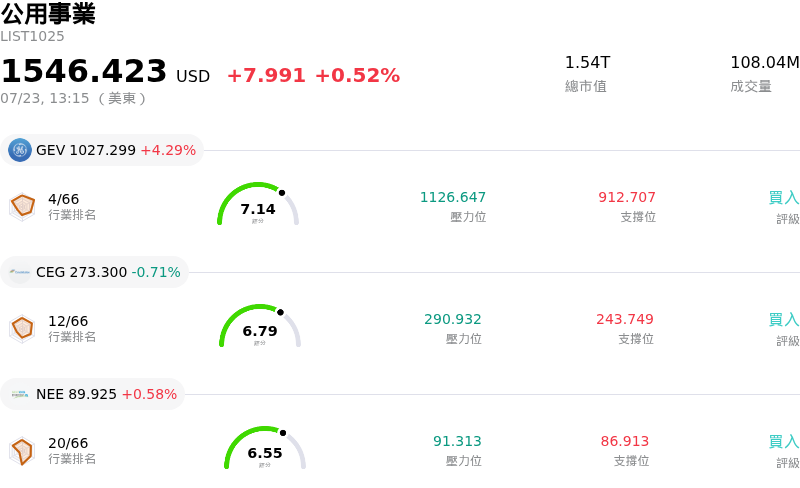800x488 pixels.
Task: Click the NEE 6.55 score gauge
Action: 265,448
